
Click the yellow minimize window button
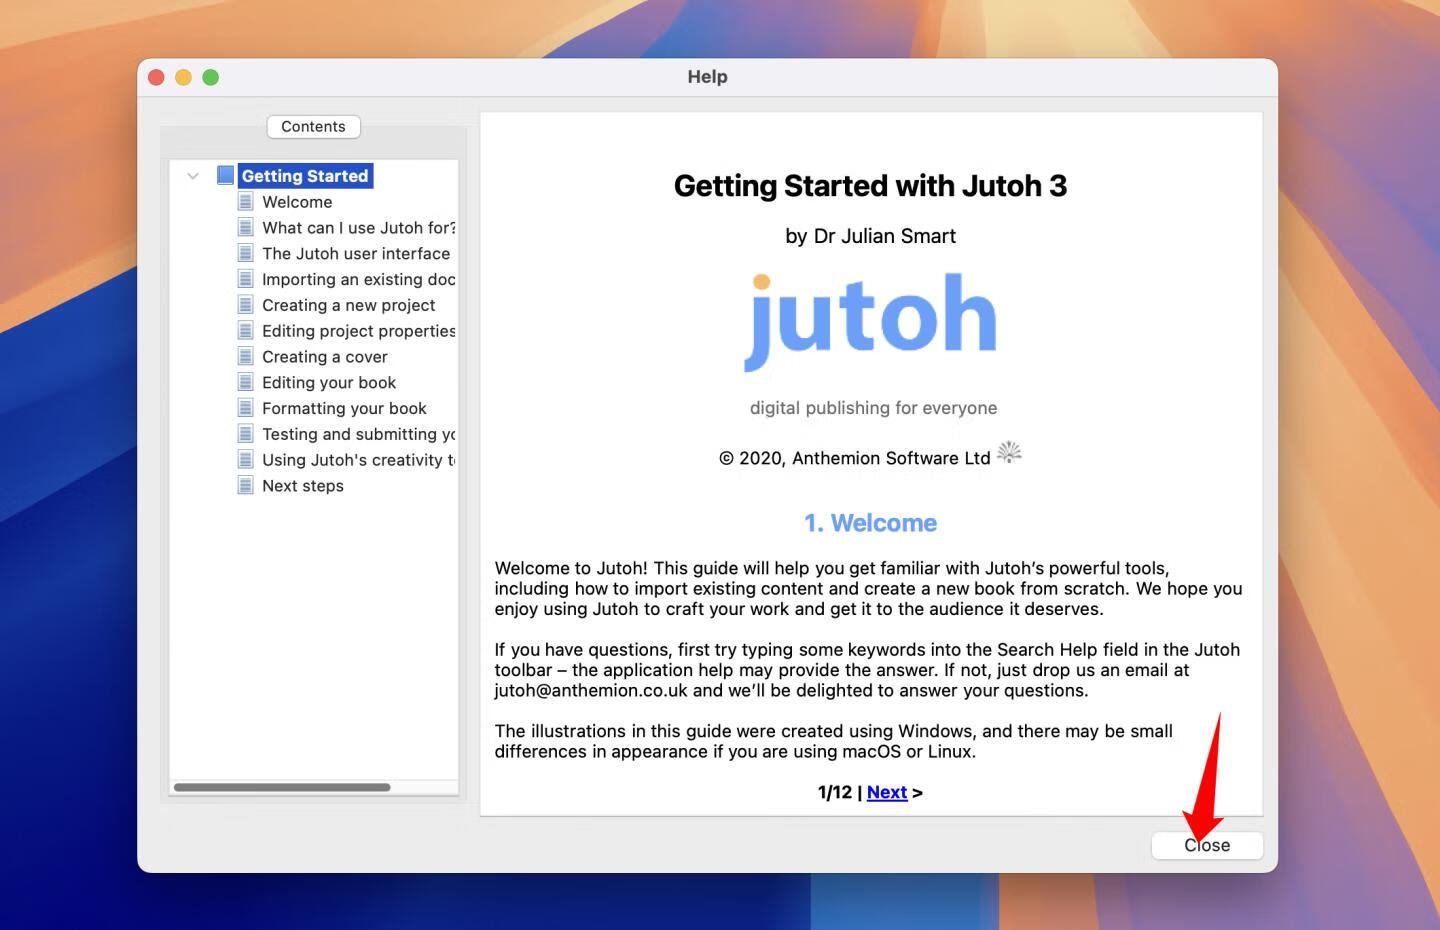[x=183, y=77]
